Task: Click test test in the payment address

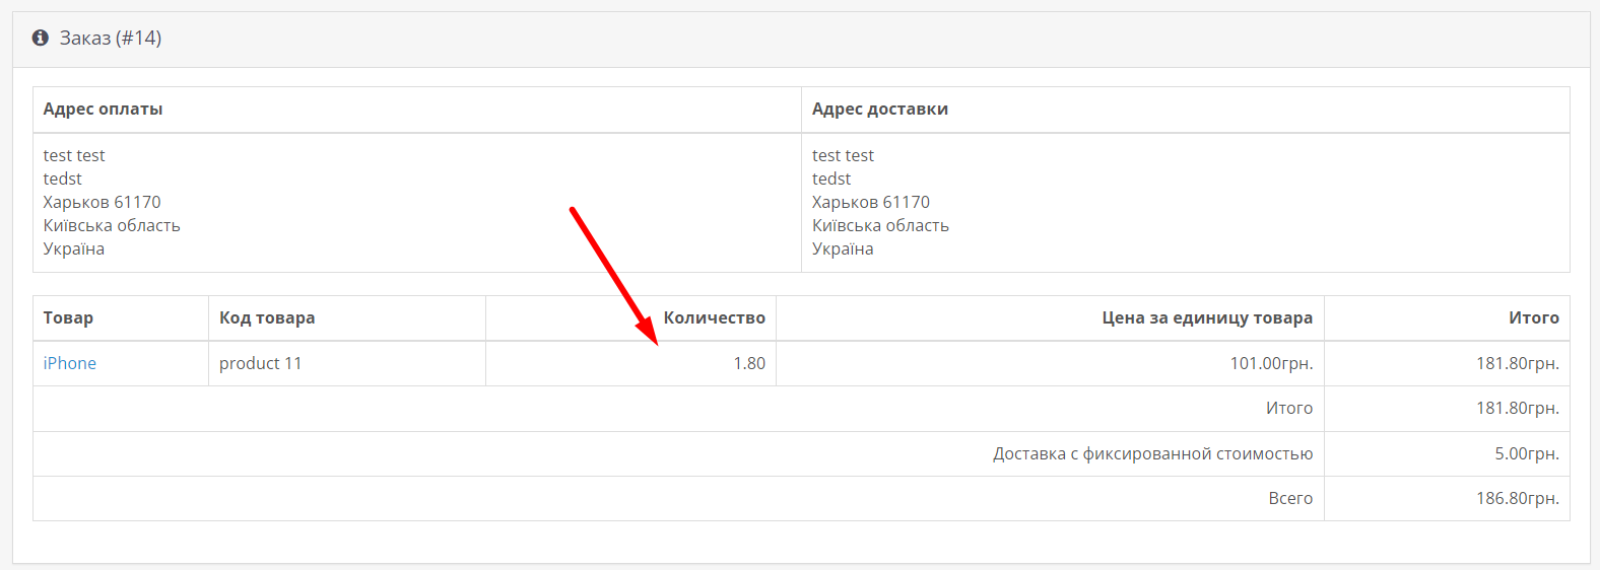Action: point(74,155)
